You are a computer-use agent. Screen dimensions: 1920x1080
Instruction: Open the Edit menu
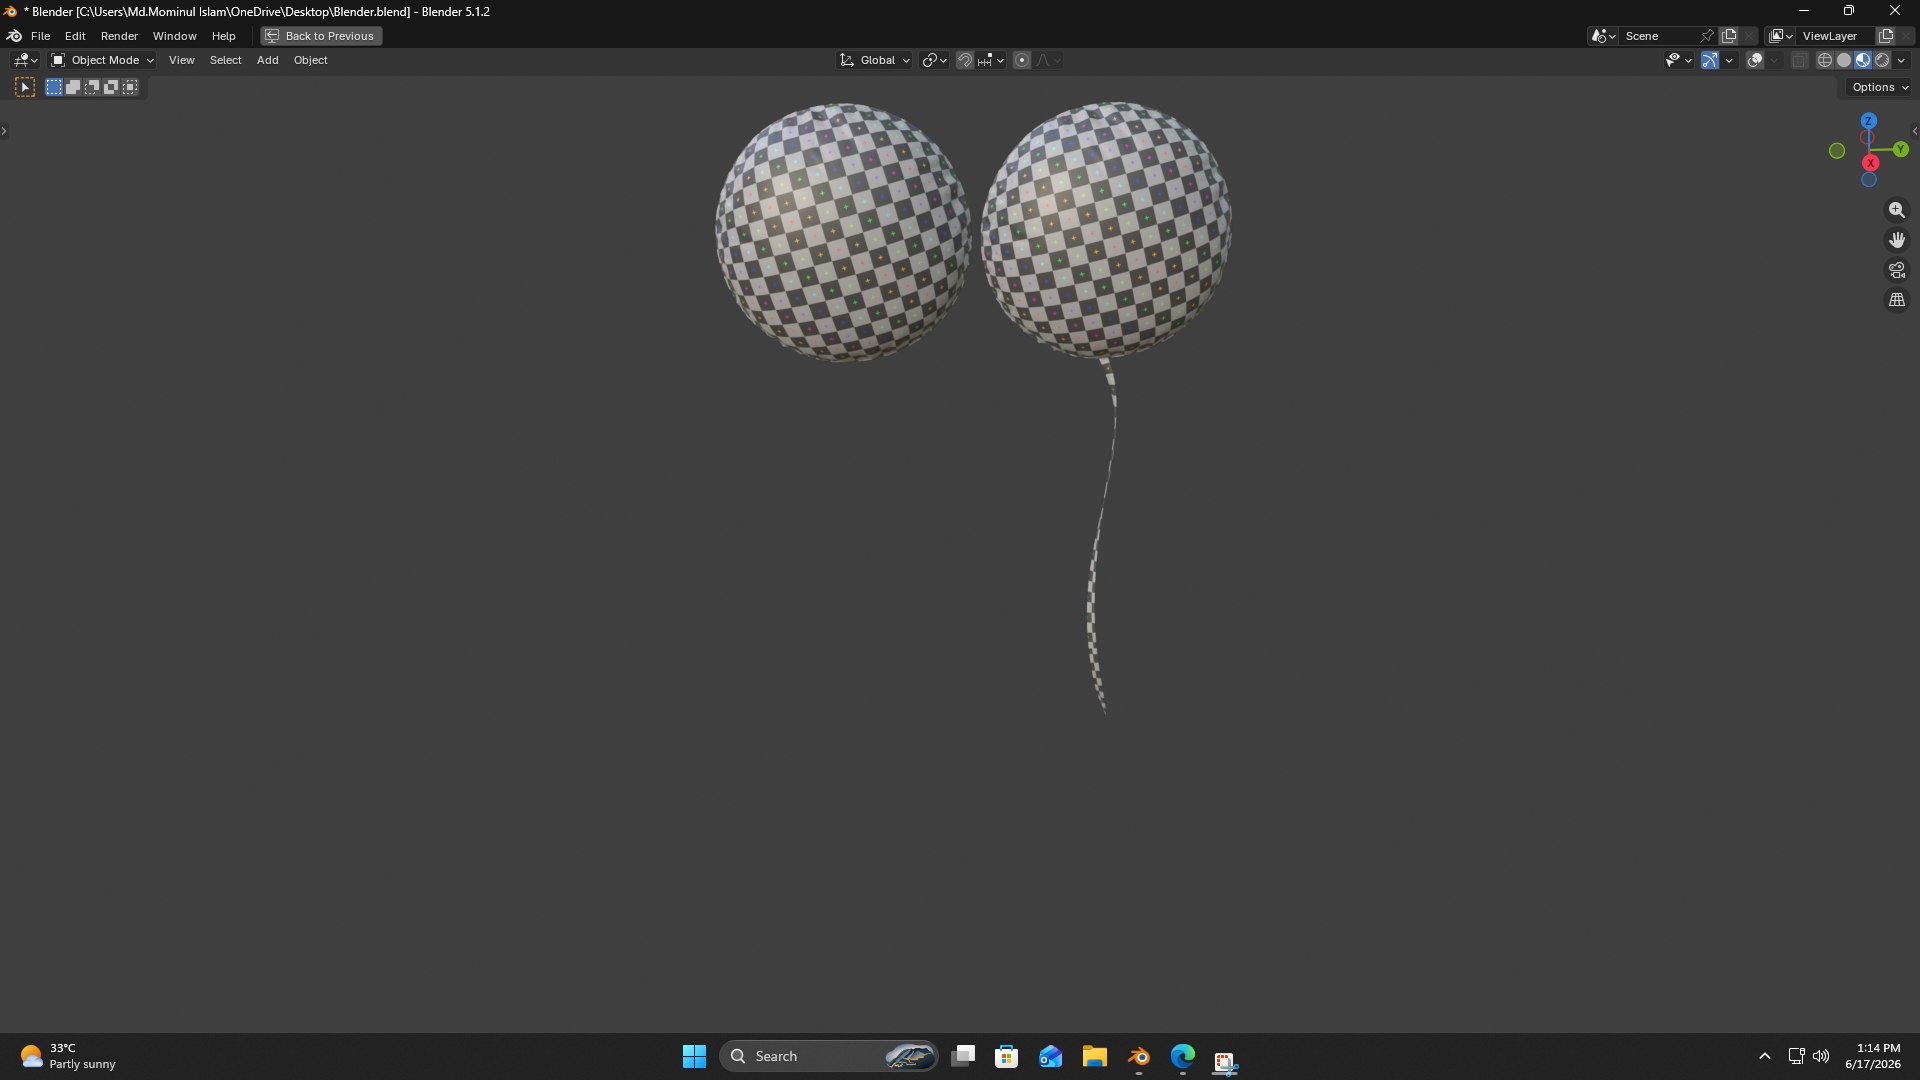tap(75, 36)
